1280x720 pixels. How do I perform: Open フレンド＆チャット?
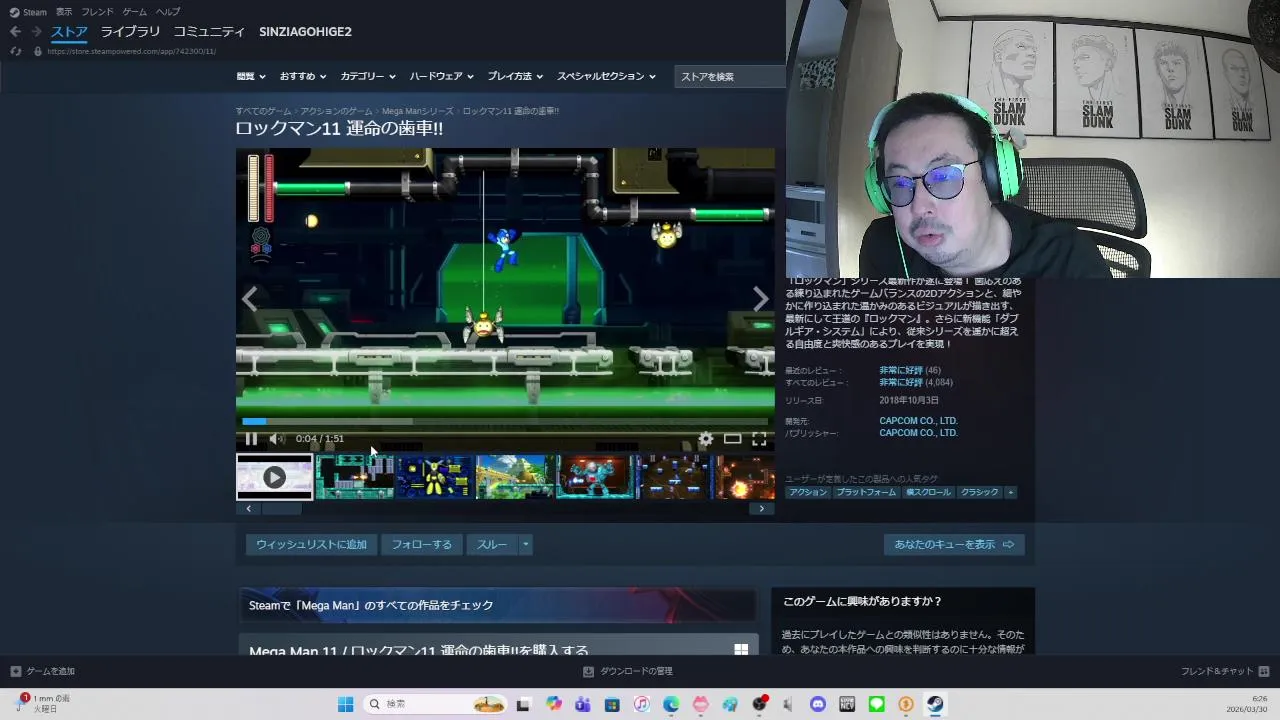pos(1225,671)
